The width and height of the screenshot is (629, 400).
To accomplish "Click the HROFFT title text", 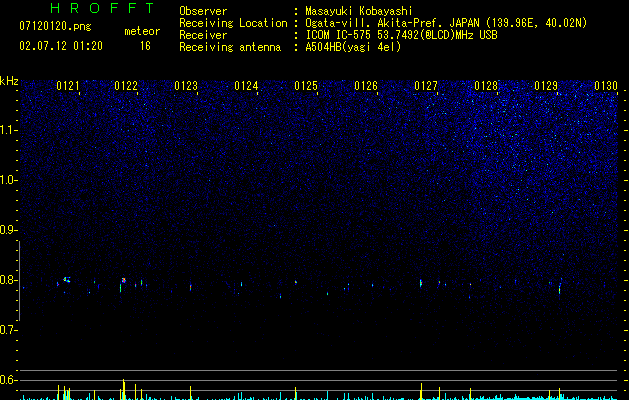I will pos(102,8).
